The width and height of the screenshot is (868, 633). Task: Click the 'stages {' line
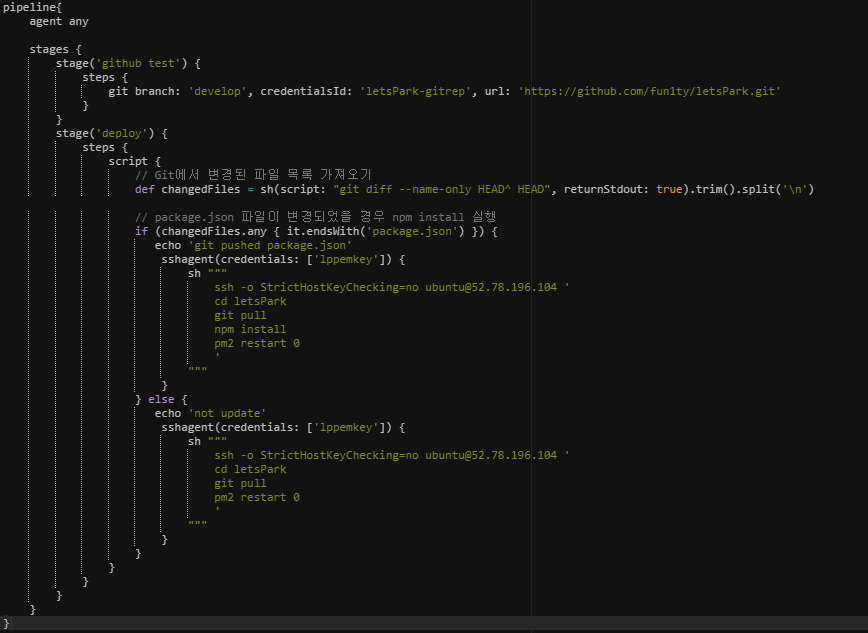(55, 49)
